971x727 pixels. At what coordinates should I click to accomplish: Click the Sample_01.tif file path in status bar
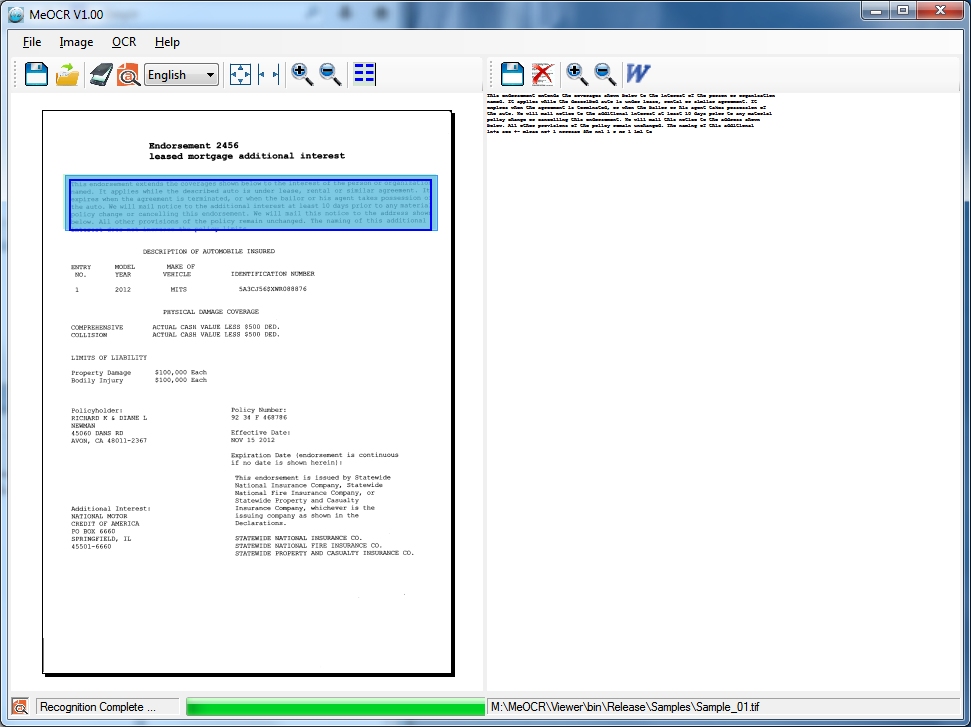pos(625,707)
